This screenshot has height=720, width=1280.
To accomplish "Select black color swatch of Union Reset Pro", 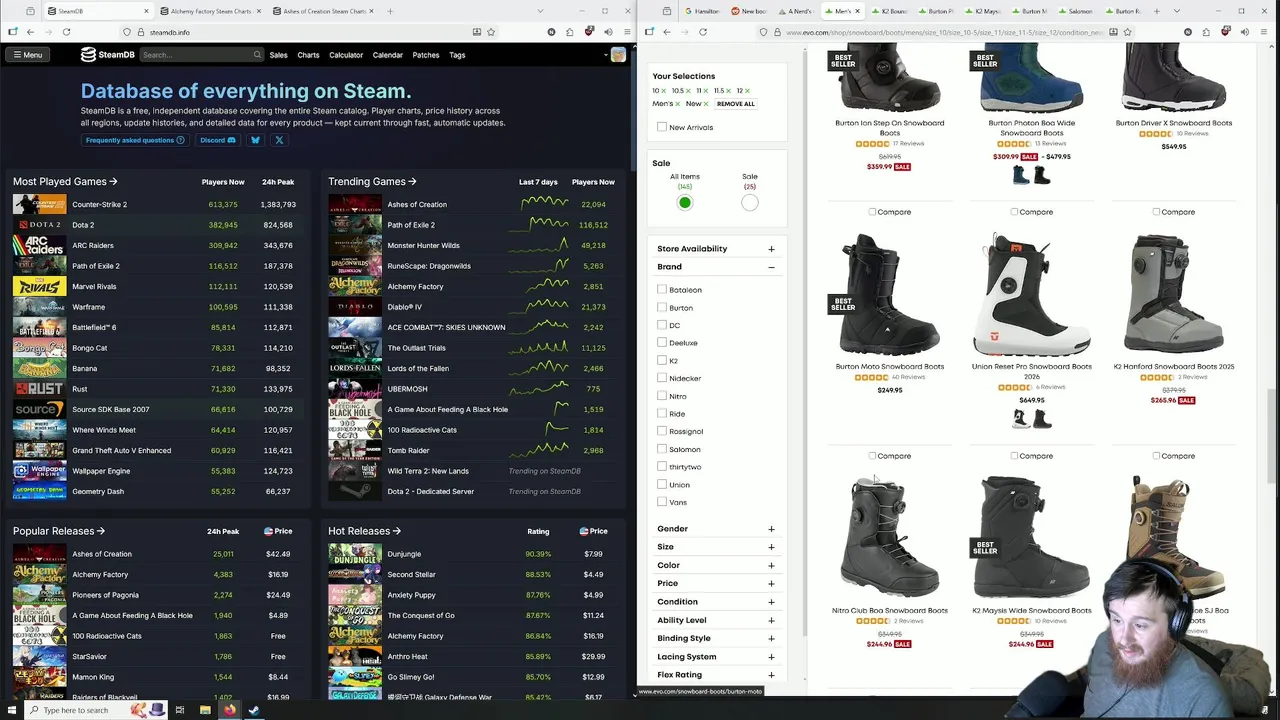I will [1043, 420].
